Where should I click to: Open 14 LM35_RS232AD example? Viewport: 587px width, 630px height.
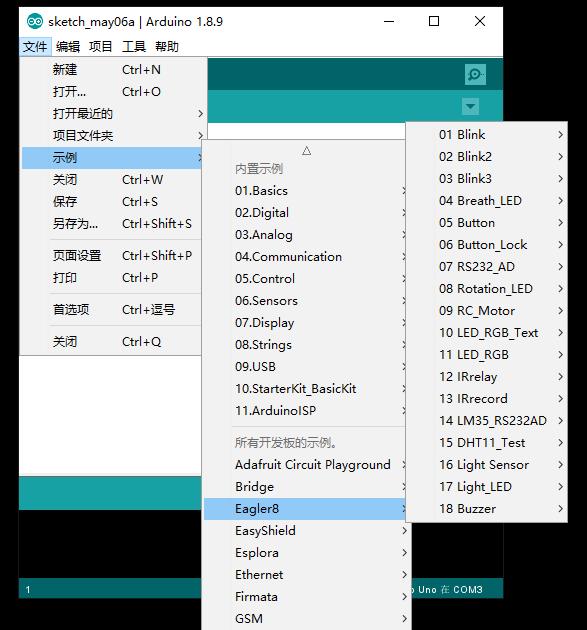coord(487,421)
